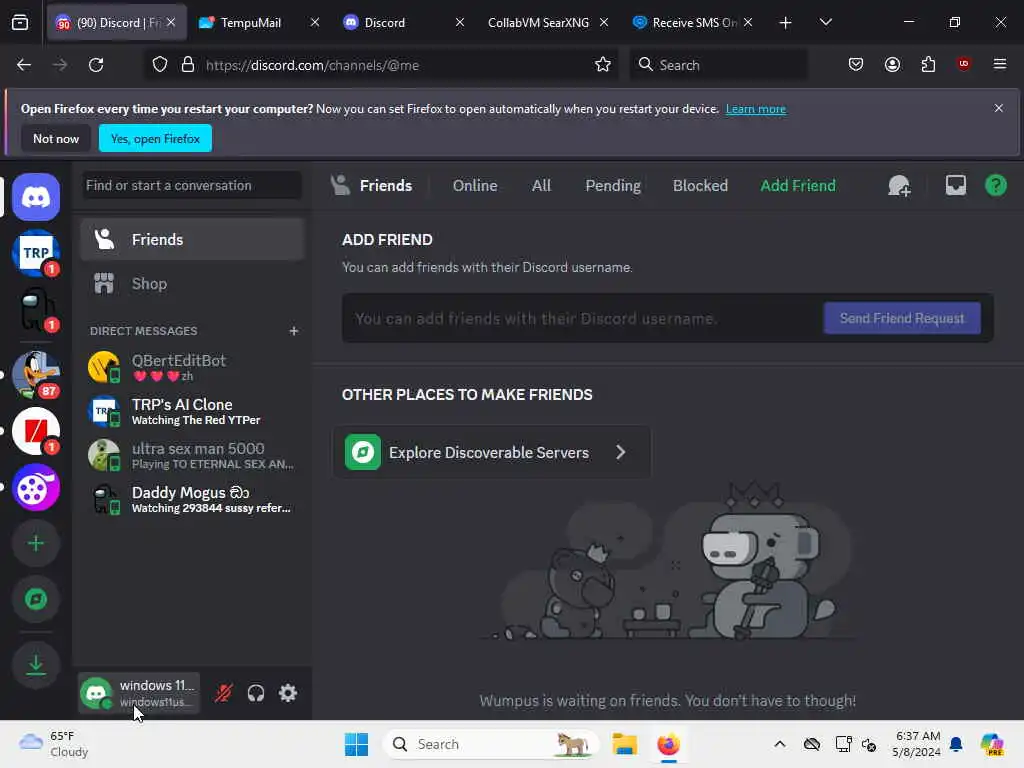Open TRP's AI Clone direct message
The image size is (1024, 768).
(x=193, y=411)
